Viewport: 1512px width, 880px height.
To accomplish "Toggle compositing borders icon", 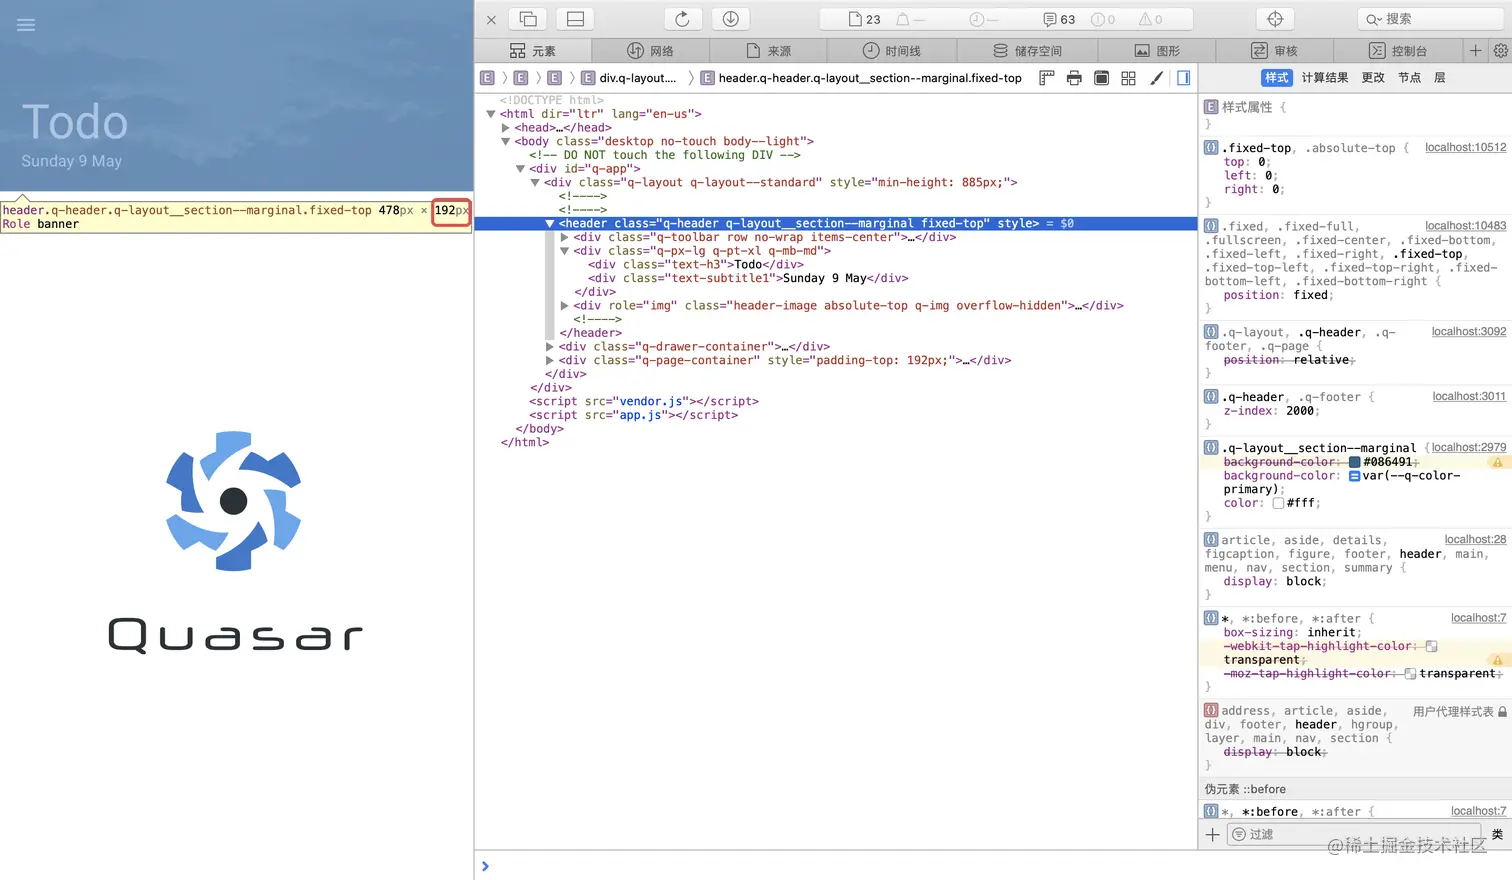I will (1101, 78).
